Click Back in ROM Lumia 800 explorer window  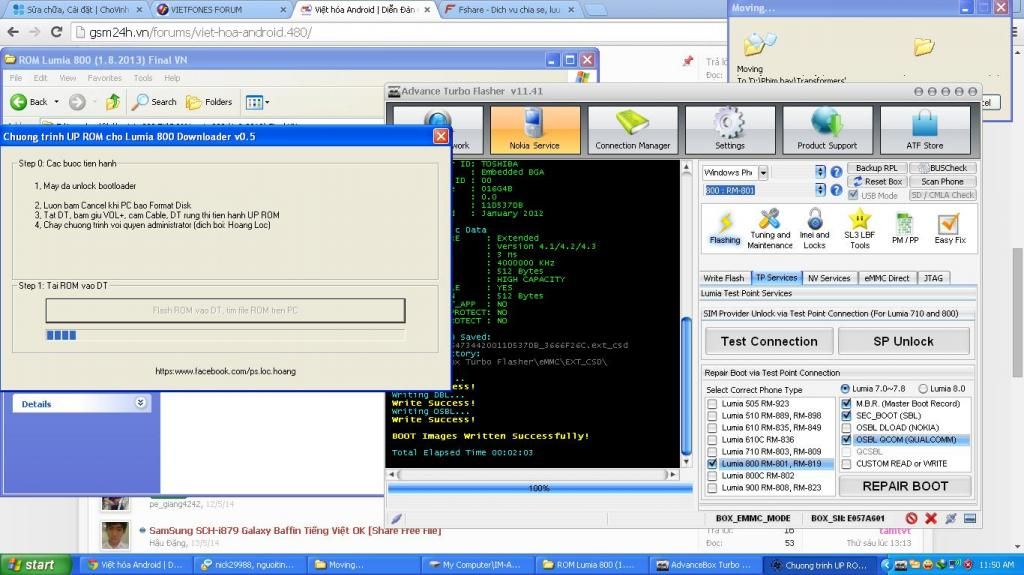tap(30, 102)
